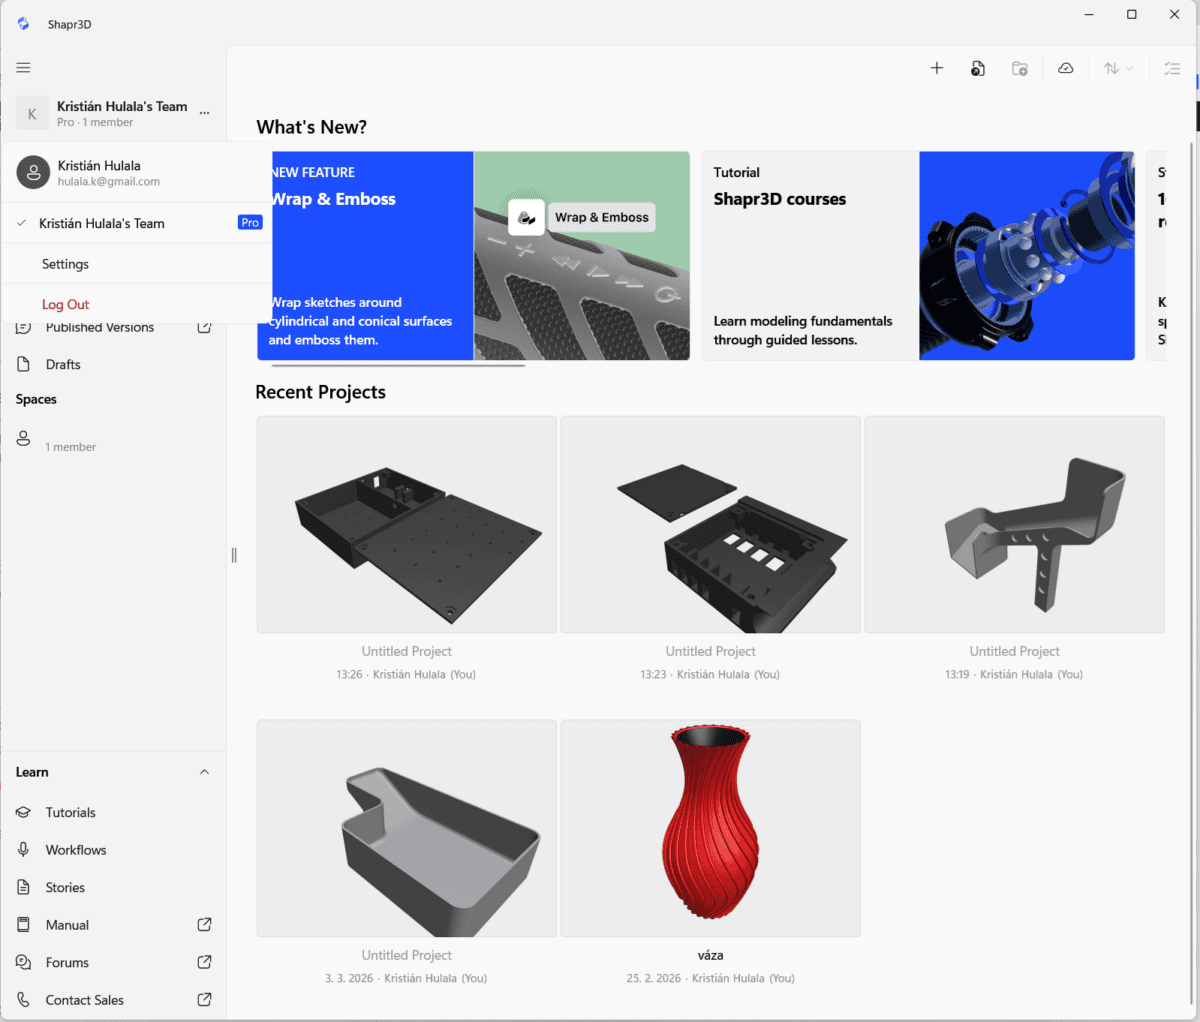This screenshot has height=1022, width=1200.
Task: Click the What's New? heading
Action: click(311, 127)
